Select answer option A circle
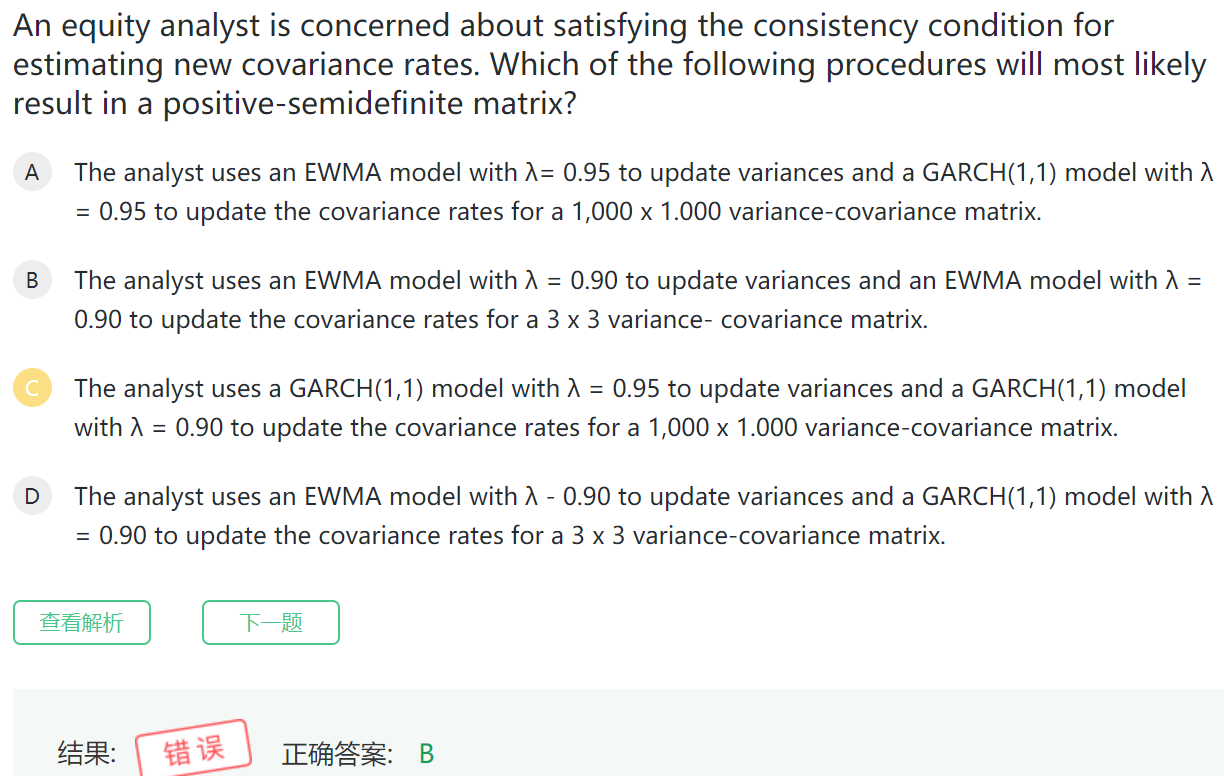This screenshot has height=776, width=1224. [x=32, y=173]
